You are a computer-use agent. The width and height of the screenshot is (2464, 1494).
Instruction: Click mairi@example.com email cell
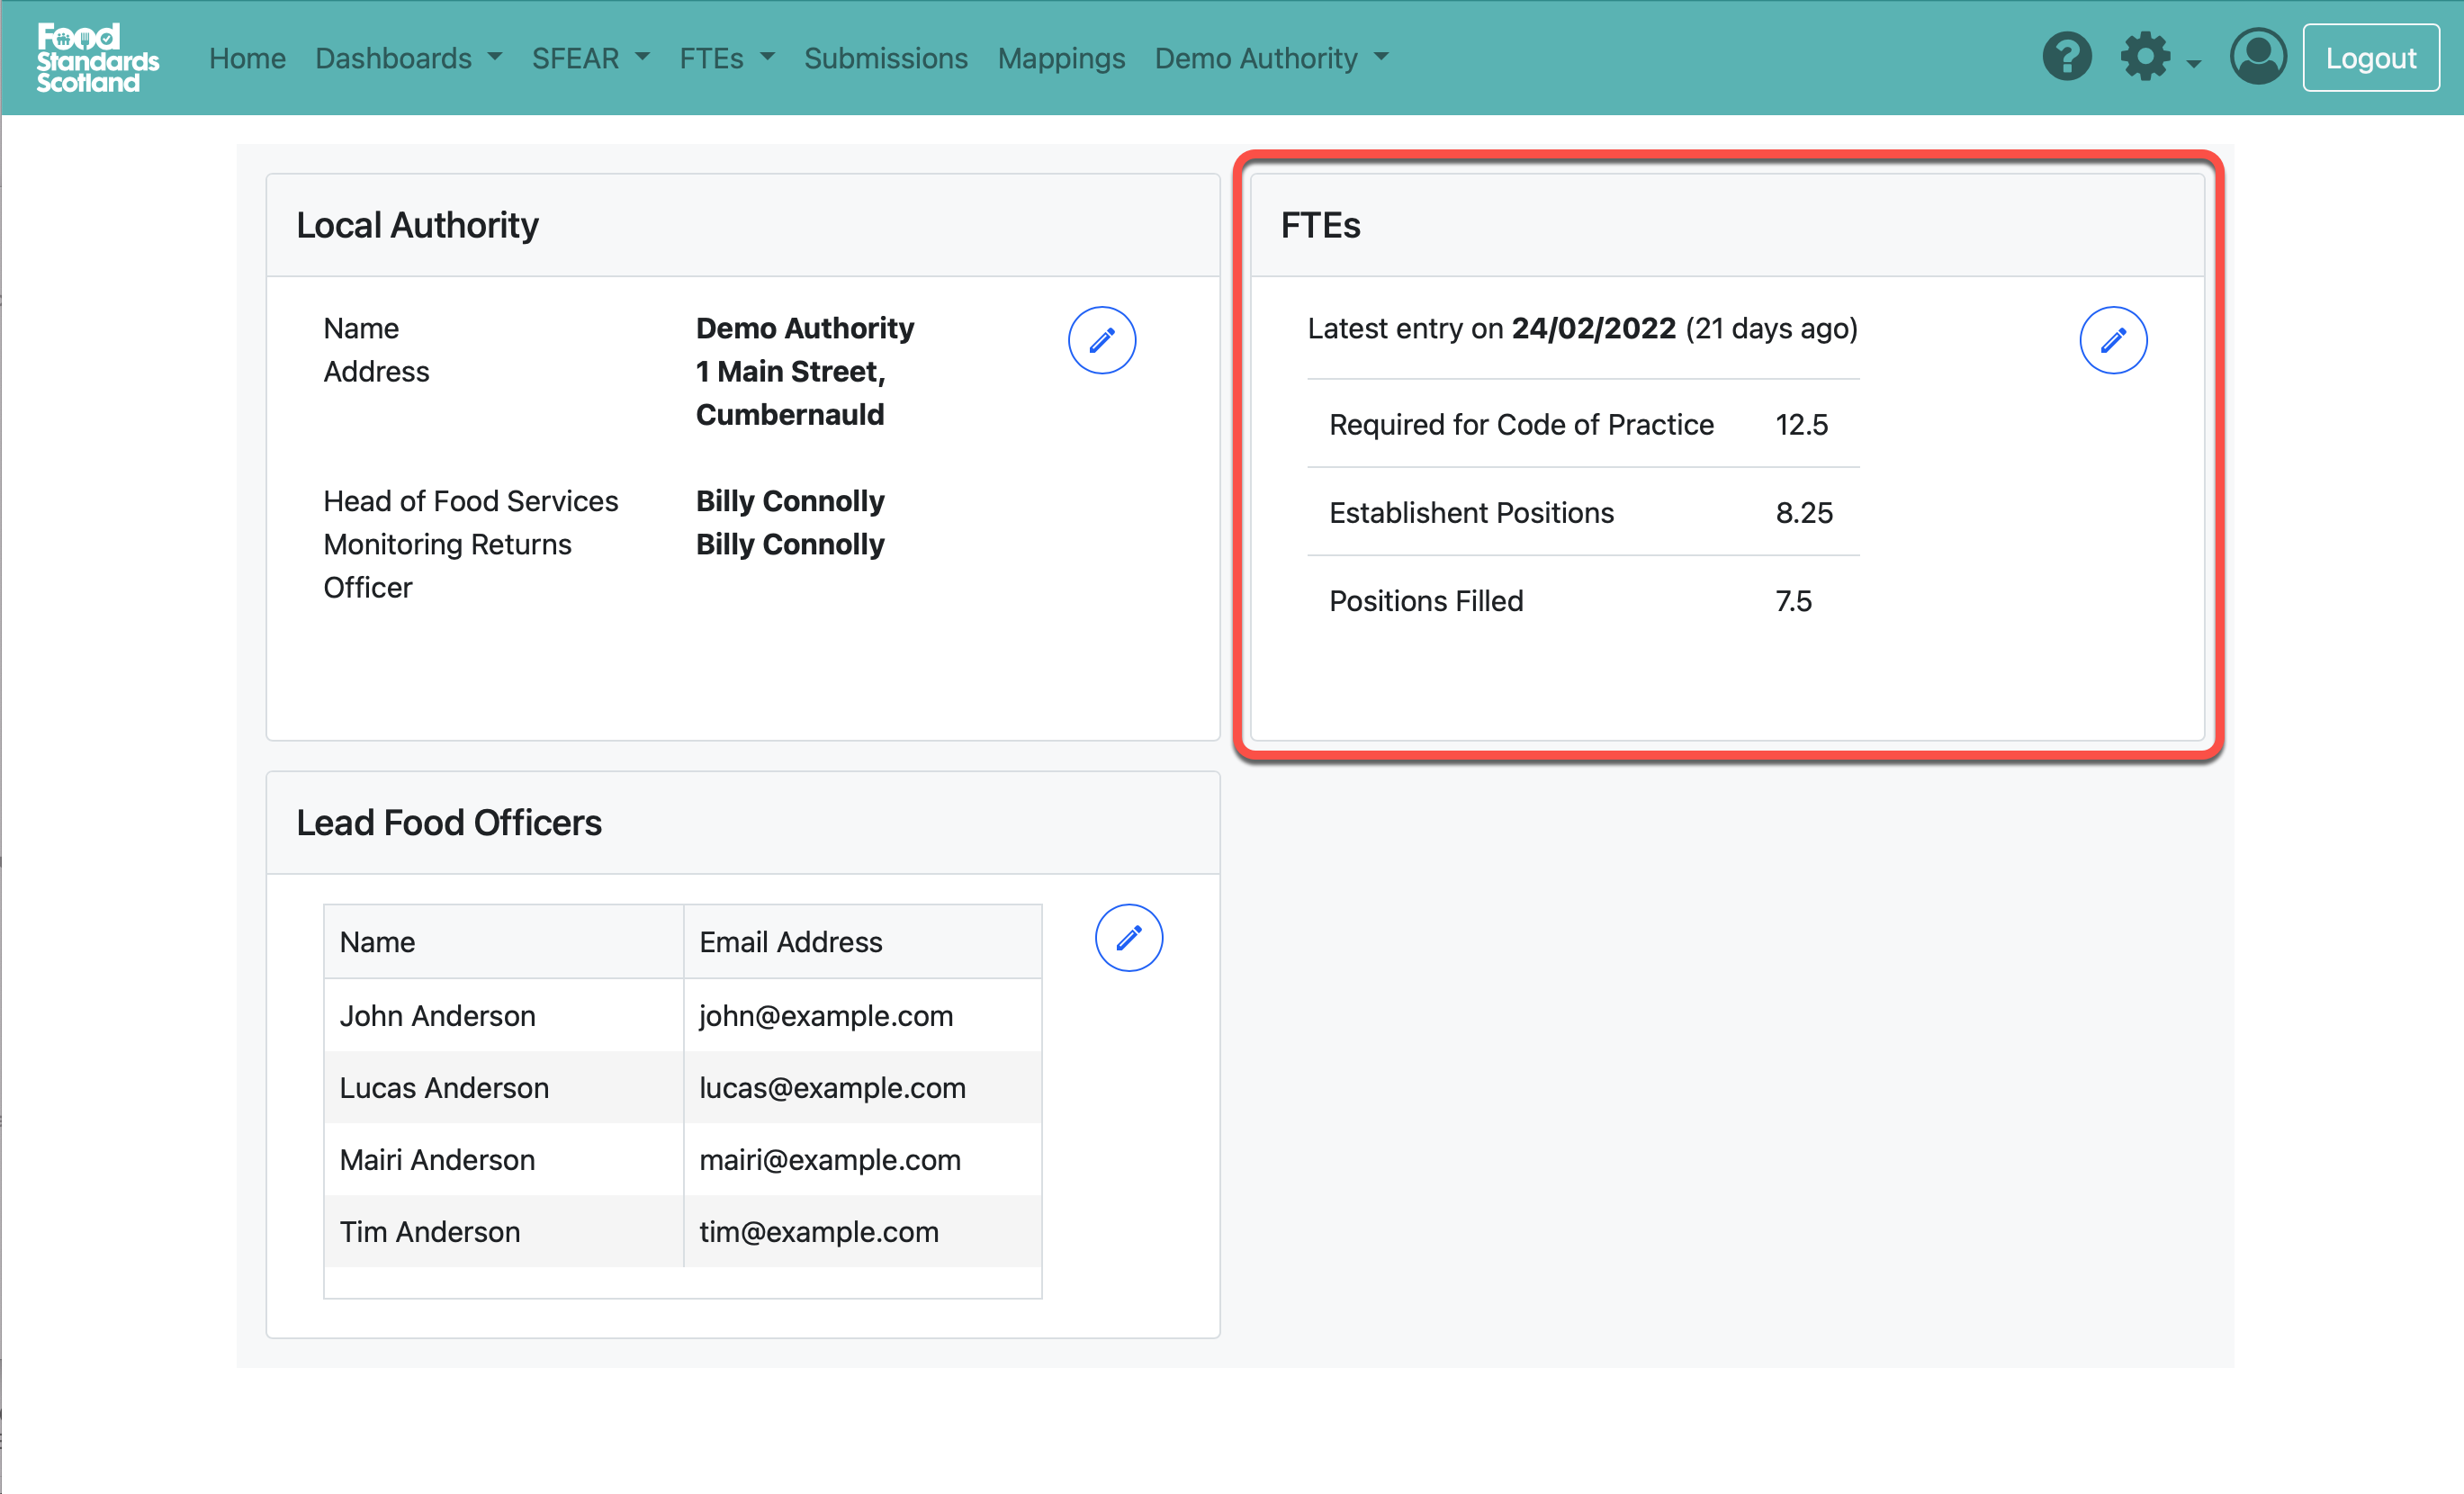click(862, 1159)
